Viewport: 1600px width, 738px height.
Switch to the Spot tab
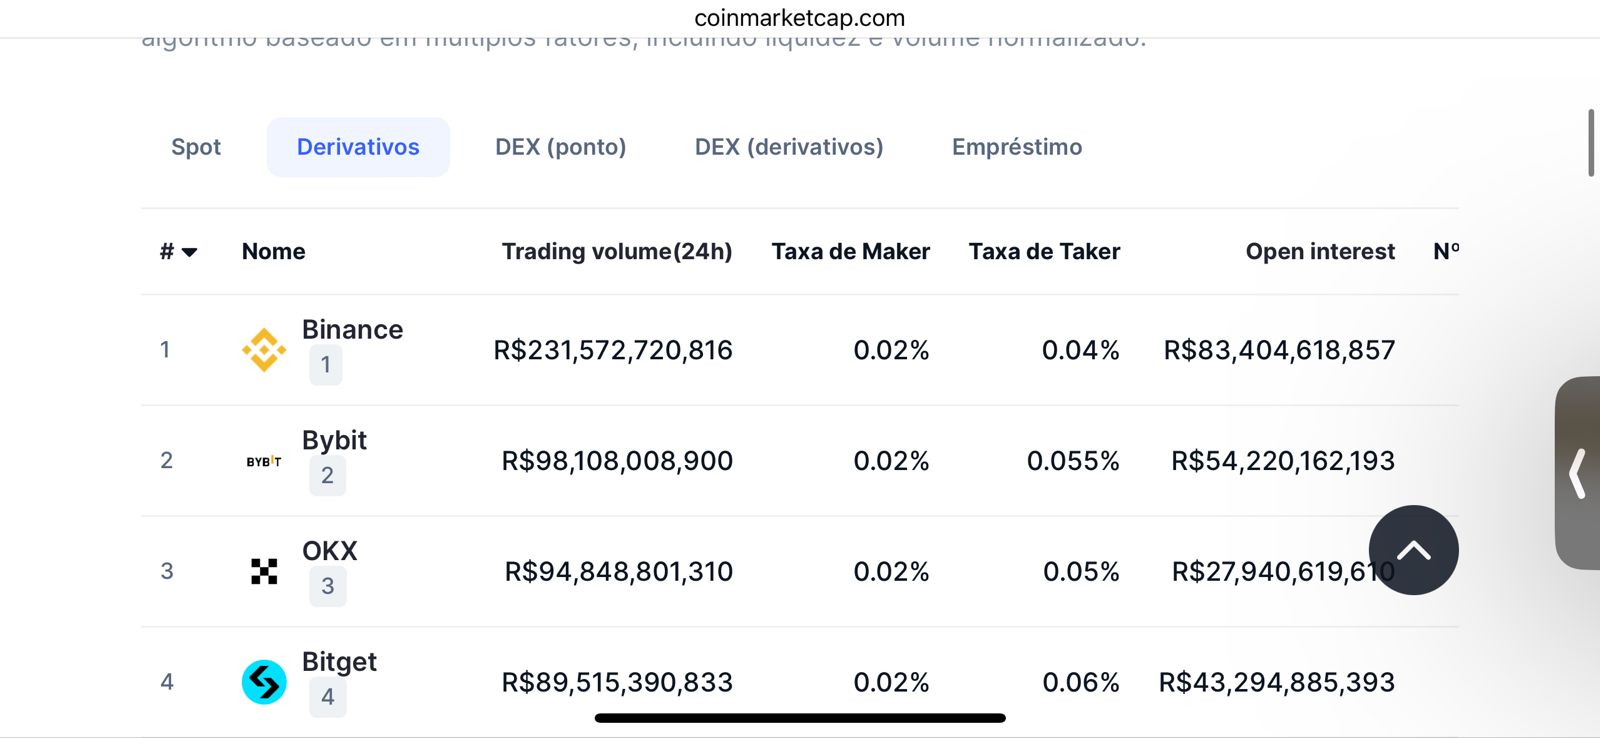(x=196, y=147)
